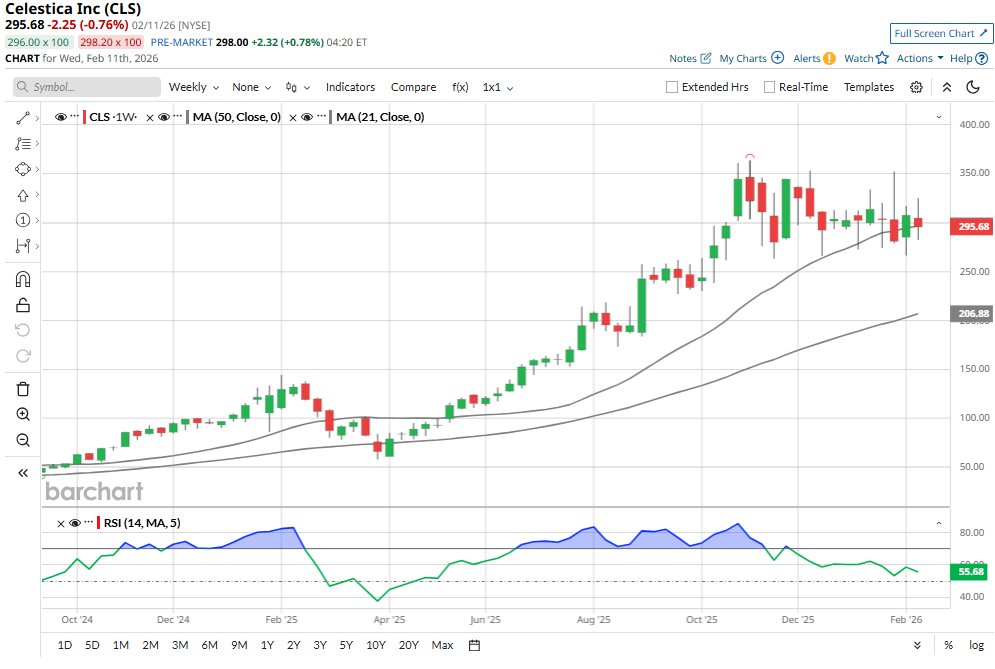Click the undo arrow icon
995x669 pixels.
(23, 330)
